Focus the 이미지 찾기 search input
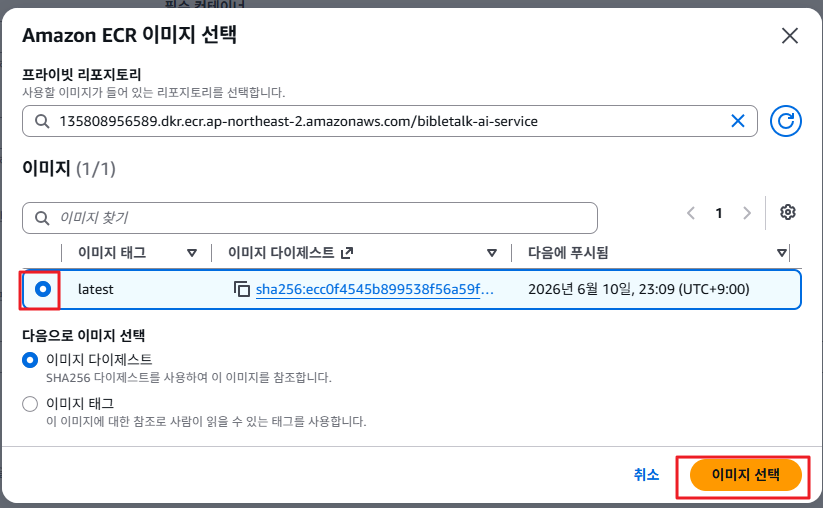Screen dimensions: 823x508 coord(310,218)
